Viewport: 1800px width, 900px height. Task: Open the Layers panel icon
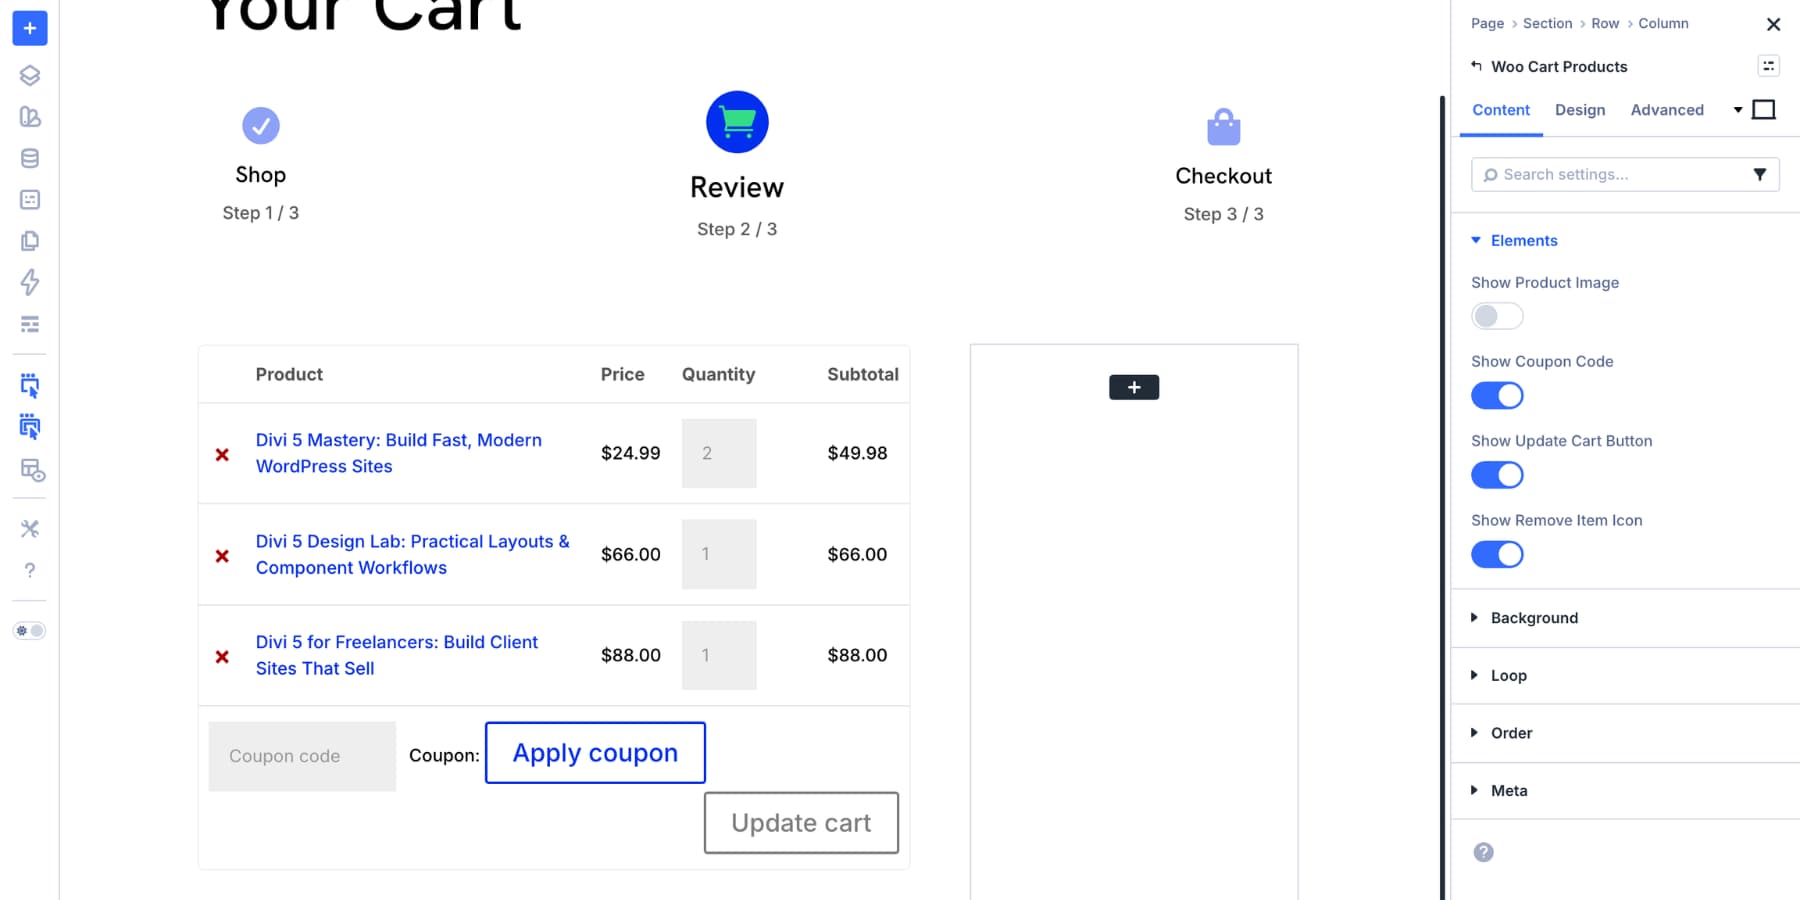[x=30, y=75]
